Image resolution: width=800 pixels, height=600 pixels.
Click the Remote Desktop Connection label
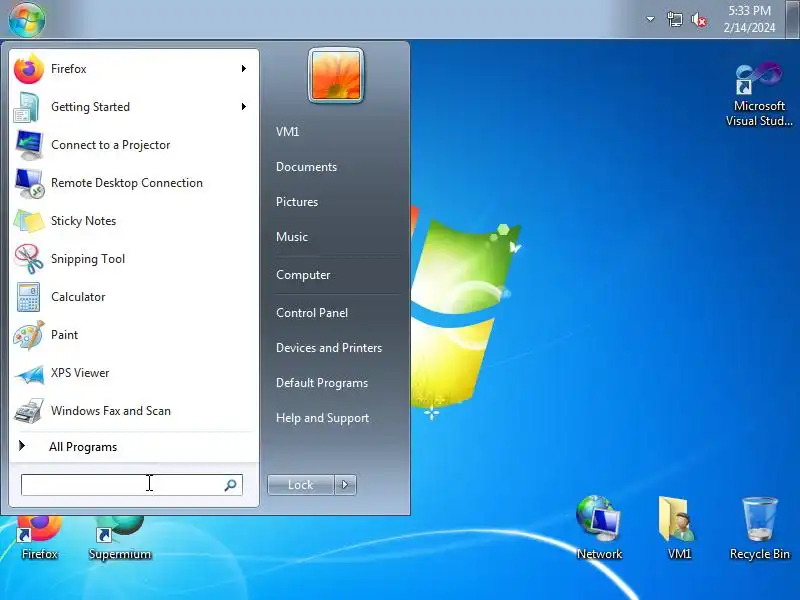point(127,183)
